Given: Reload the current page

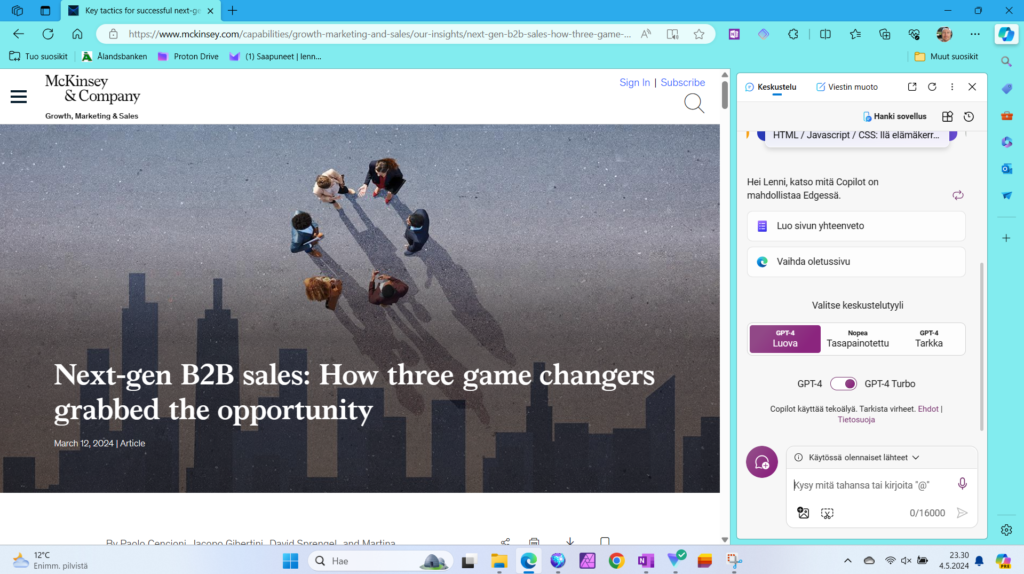Looking at the screenshot, I should click(48, 34).
